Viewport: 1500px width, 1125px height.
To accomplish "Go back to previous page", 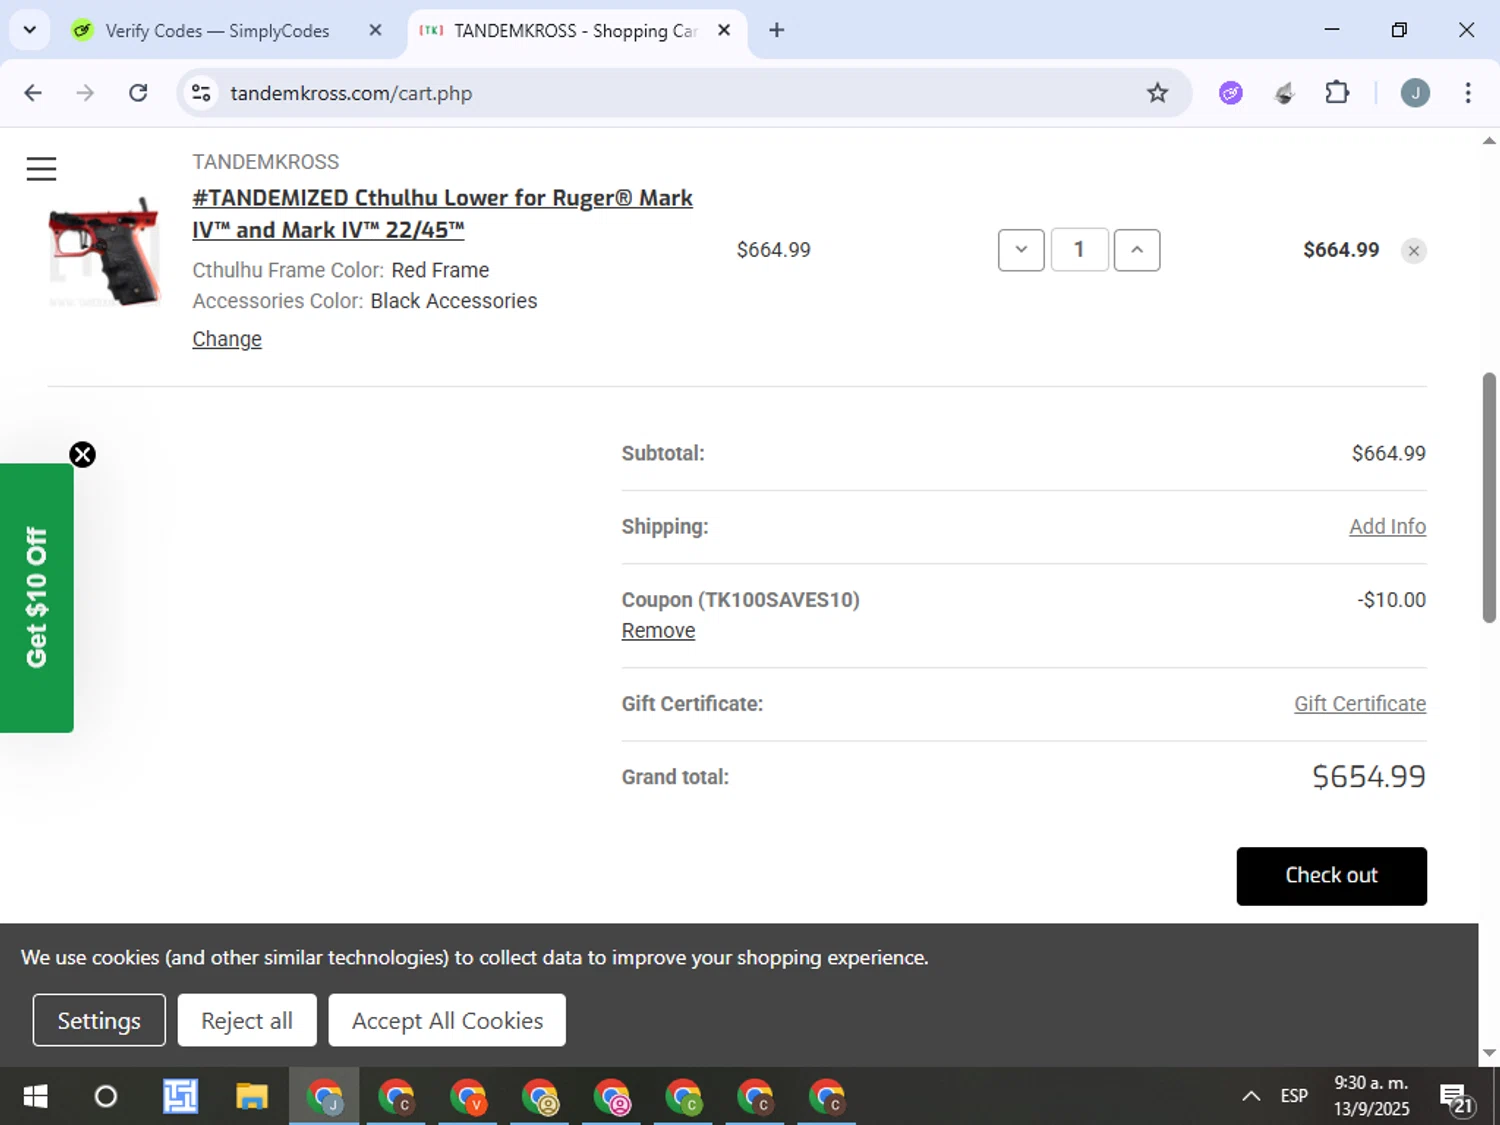I will (33, 93).
